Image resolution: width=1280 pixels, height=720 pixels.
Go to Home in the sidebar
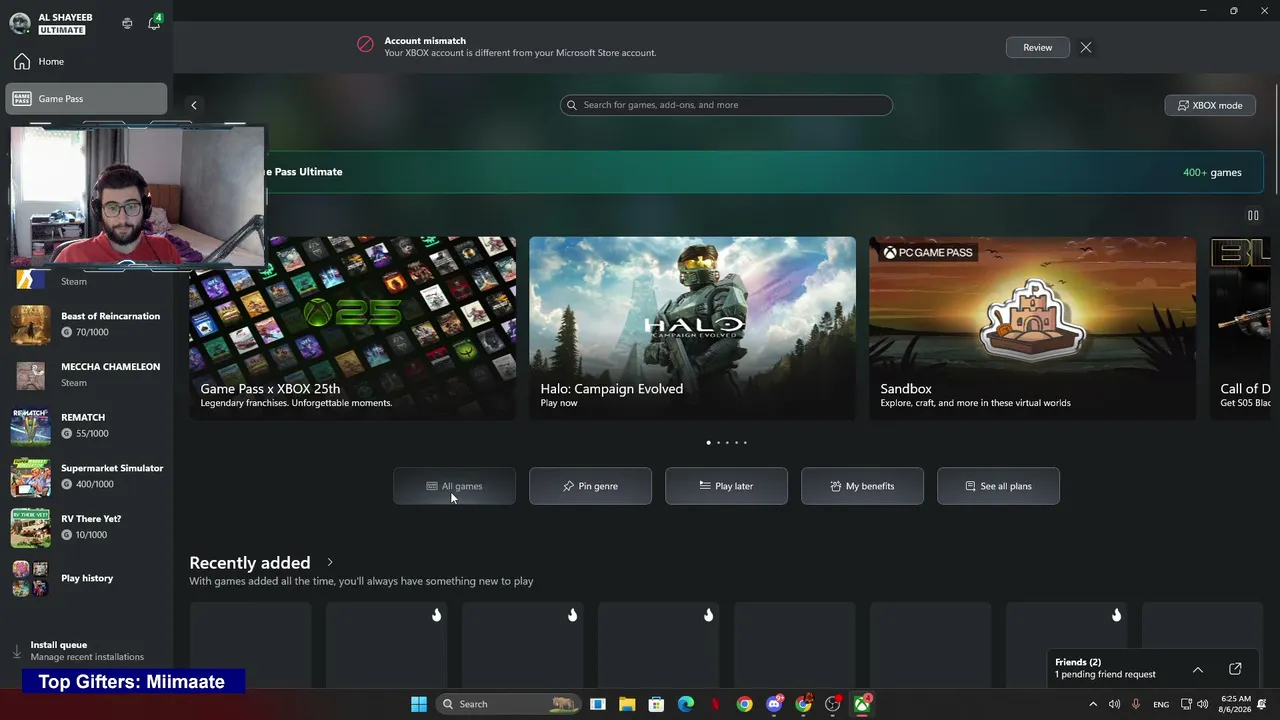click(86, 62)
